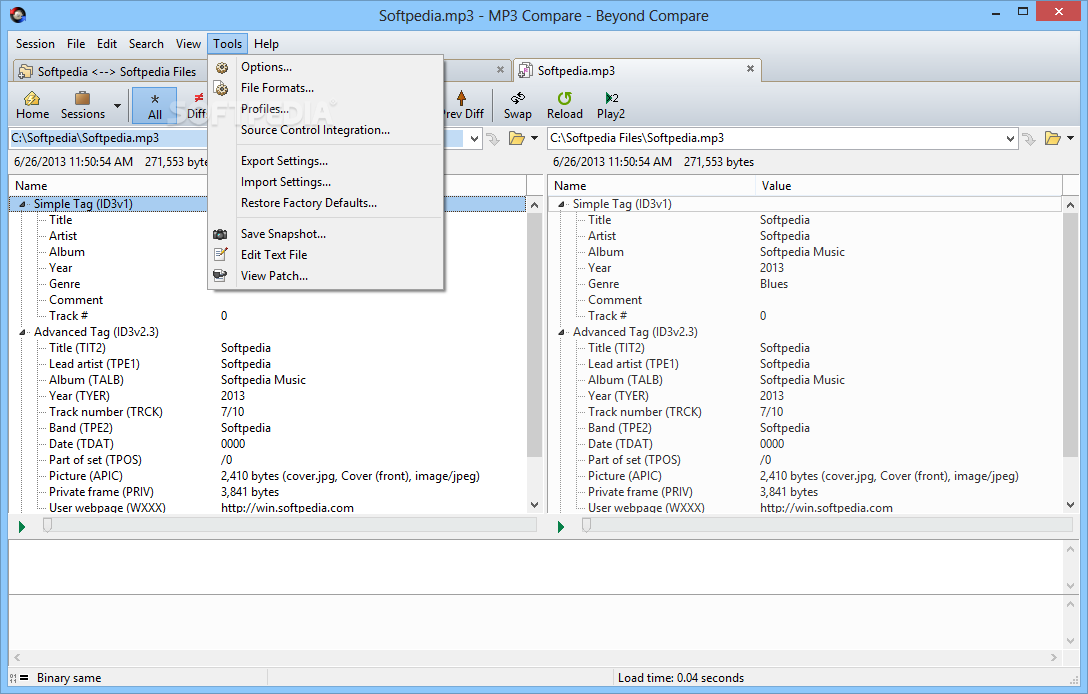Expand the left browse folder dropdown arrow
Screen dimensions: 1088x694
pos(534,138)
